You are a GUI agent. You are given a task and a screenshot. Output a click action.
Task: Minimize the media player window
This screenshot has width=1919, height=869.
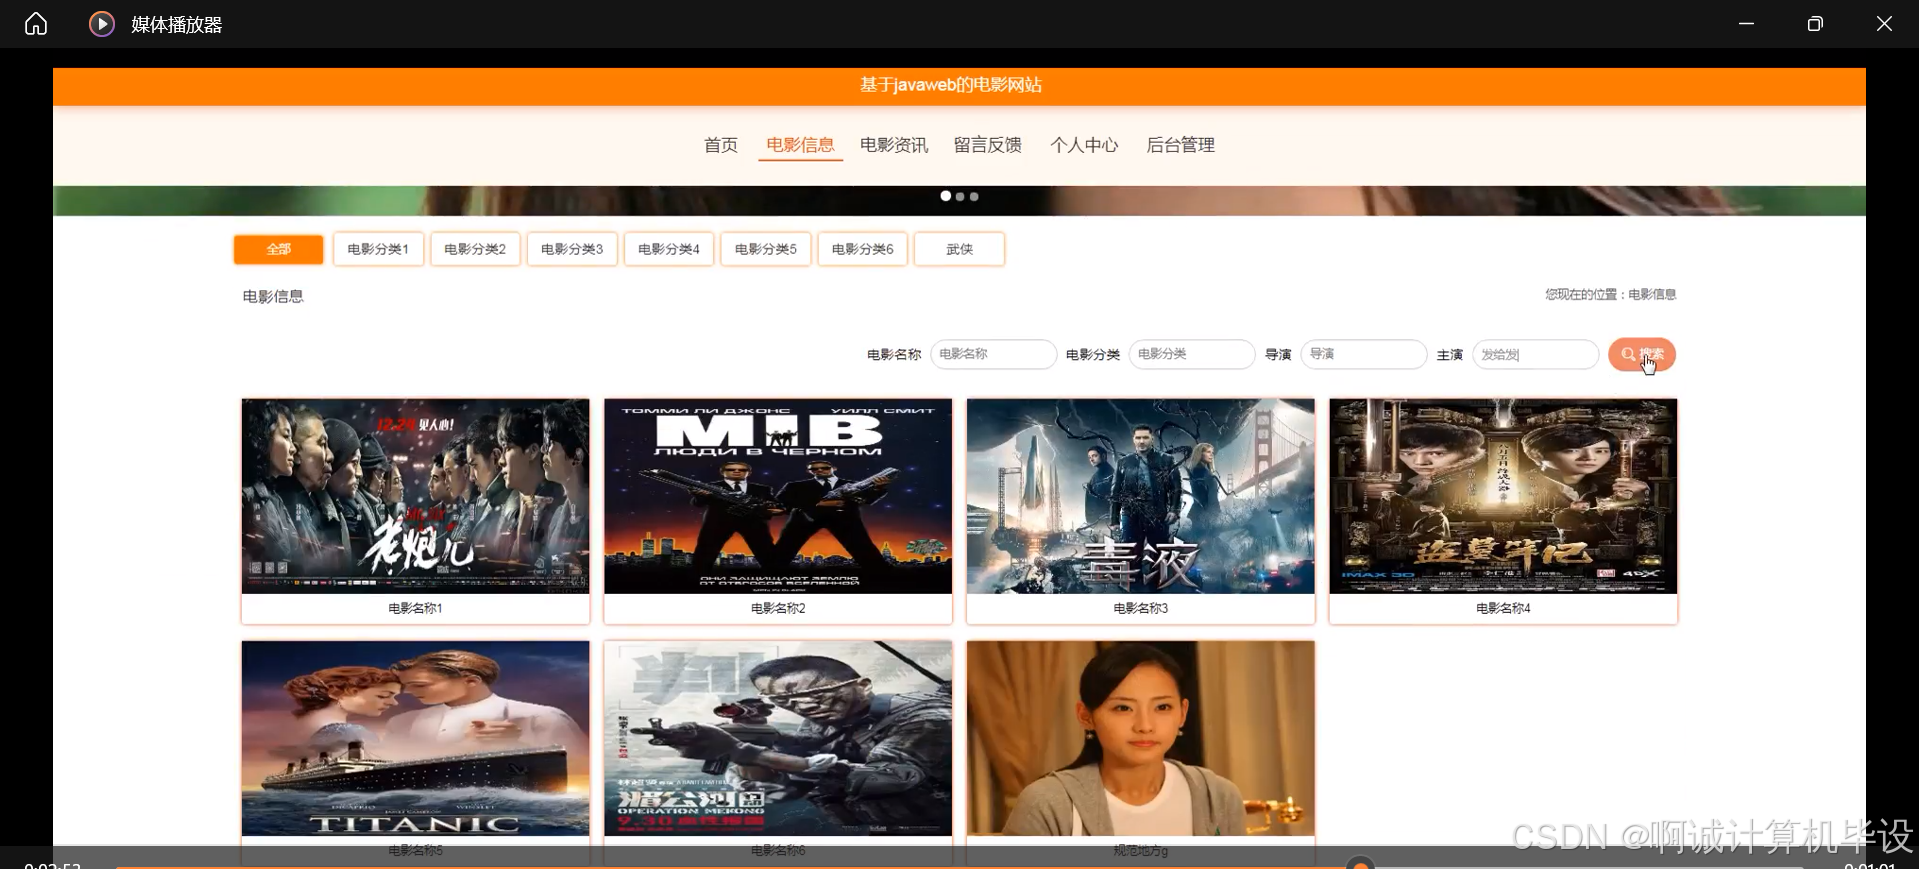pos(1746,24)
